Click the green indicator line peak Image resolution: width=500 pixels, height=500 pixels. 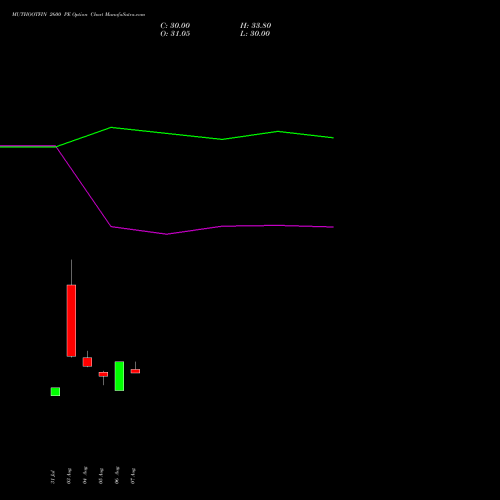click(111, 127)
